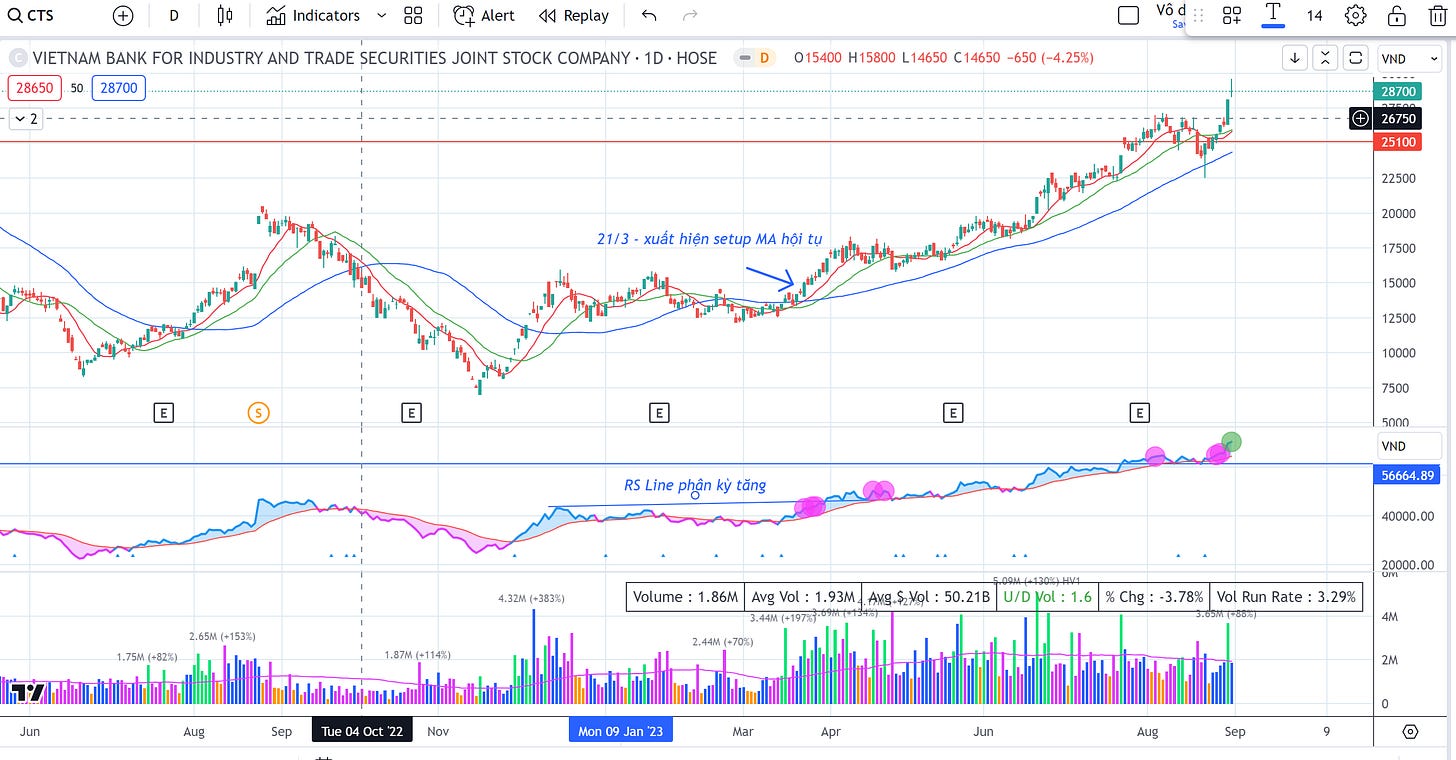The height and width of the screenshot is (760, 1456).
Task: Grab the floating drawing toolbar handle
Action: click(1199, 15)
